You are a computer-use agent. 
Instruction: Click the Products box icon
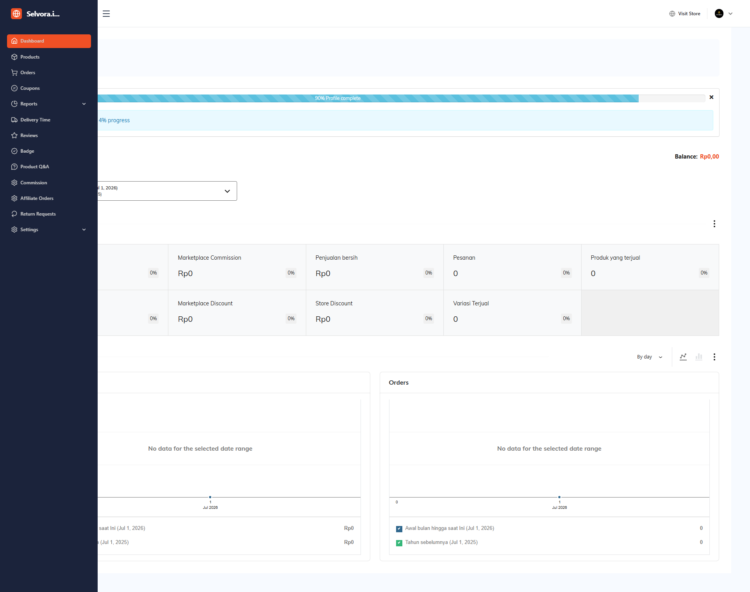click(14, 57)
